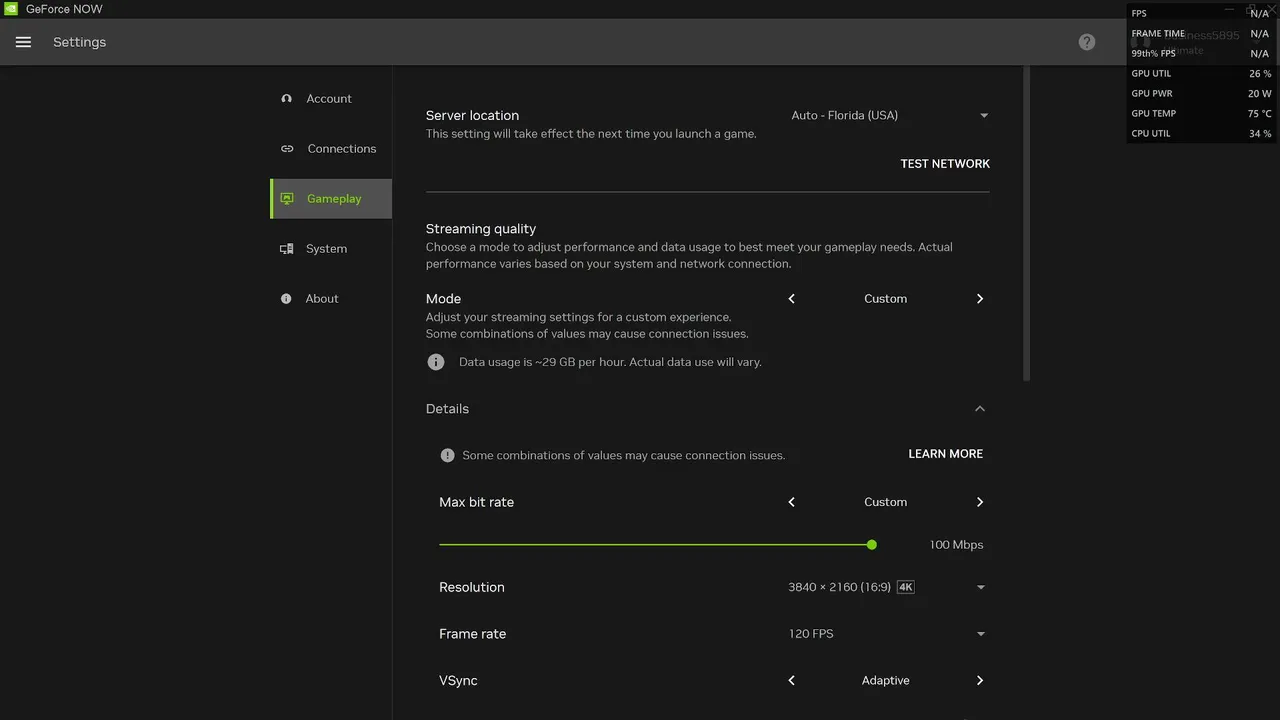Open the hamburger navigation menu
The image size is (1280, 720).
[23, 42]
